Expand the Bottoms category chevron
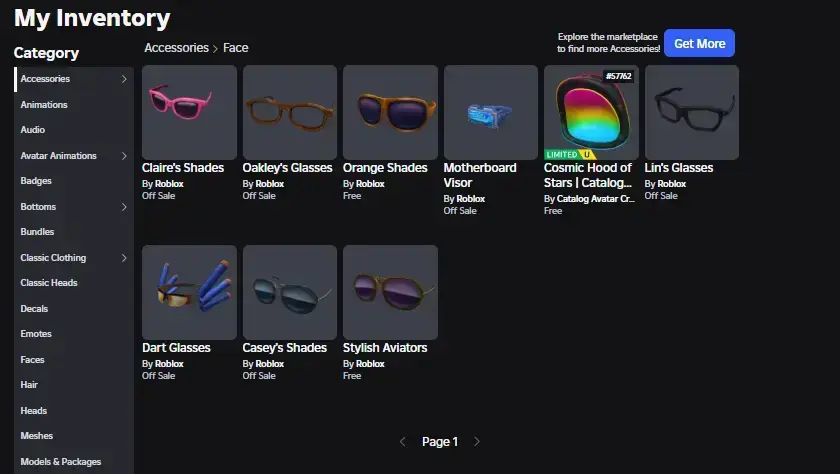Image resolution: width=840 pixels, height=474 pixels. pyautogui.click(x=124, y=207)
